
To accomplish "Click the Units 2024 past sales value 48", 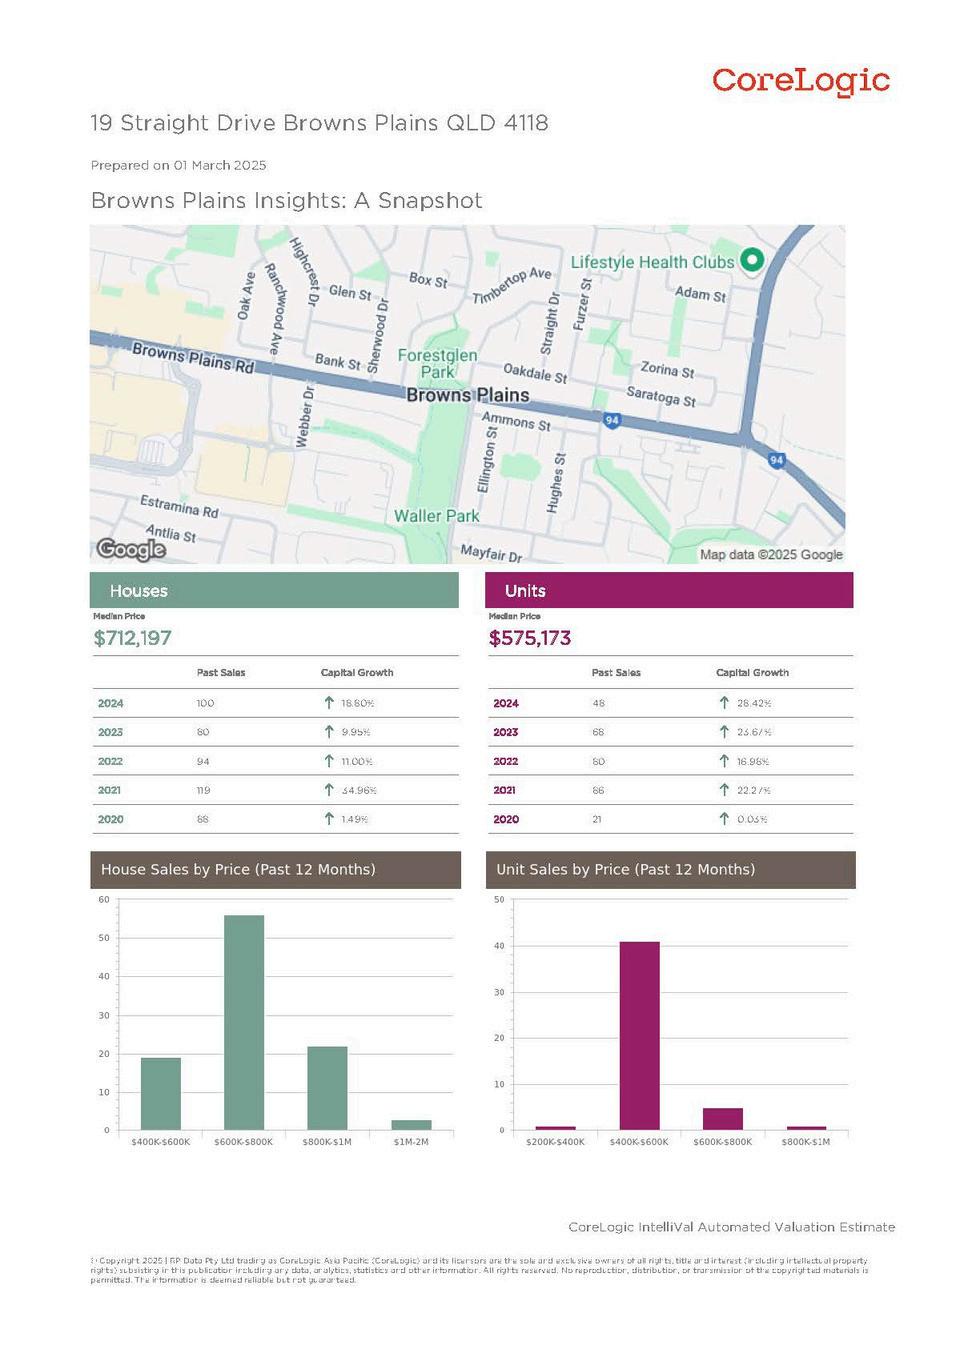I will coord(598,703).
